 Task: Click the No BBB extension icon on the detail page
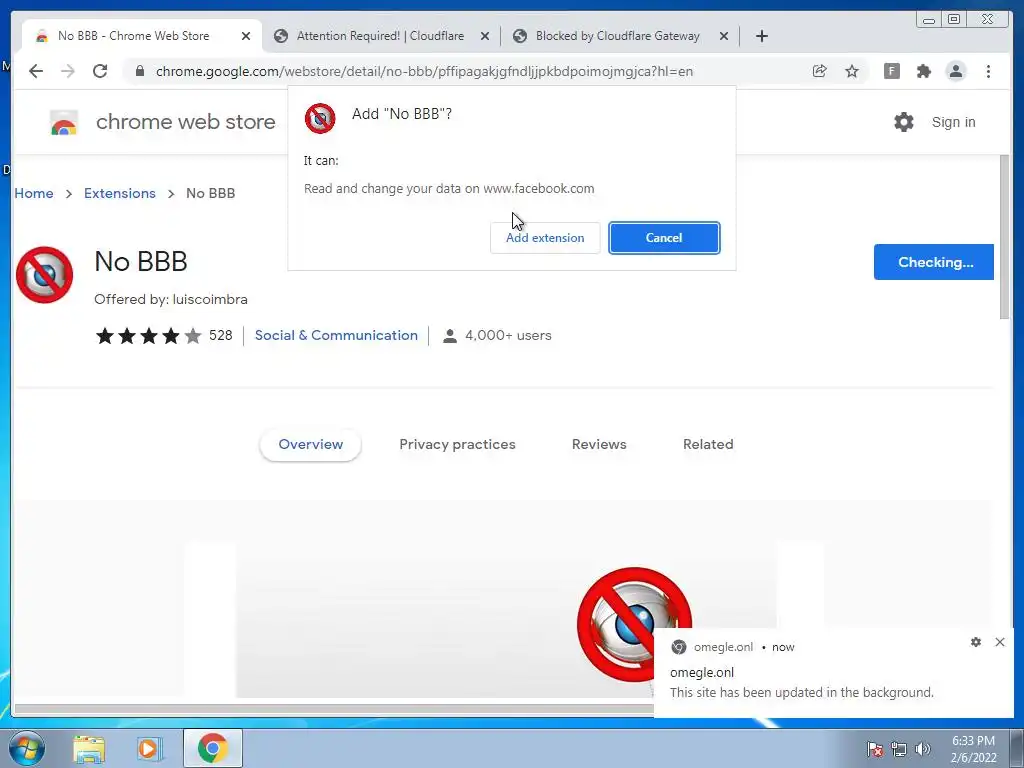tap(44, 275)
